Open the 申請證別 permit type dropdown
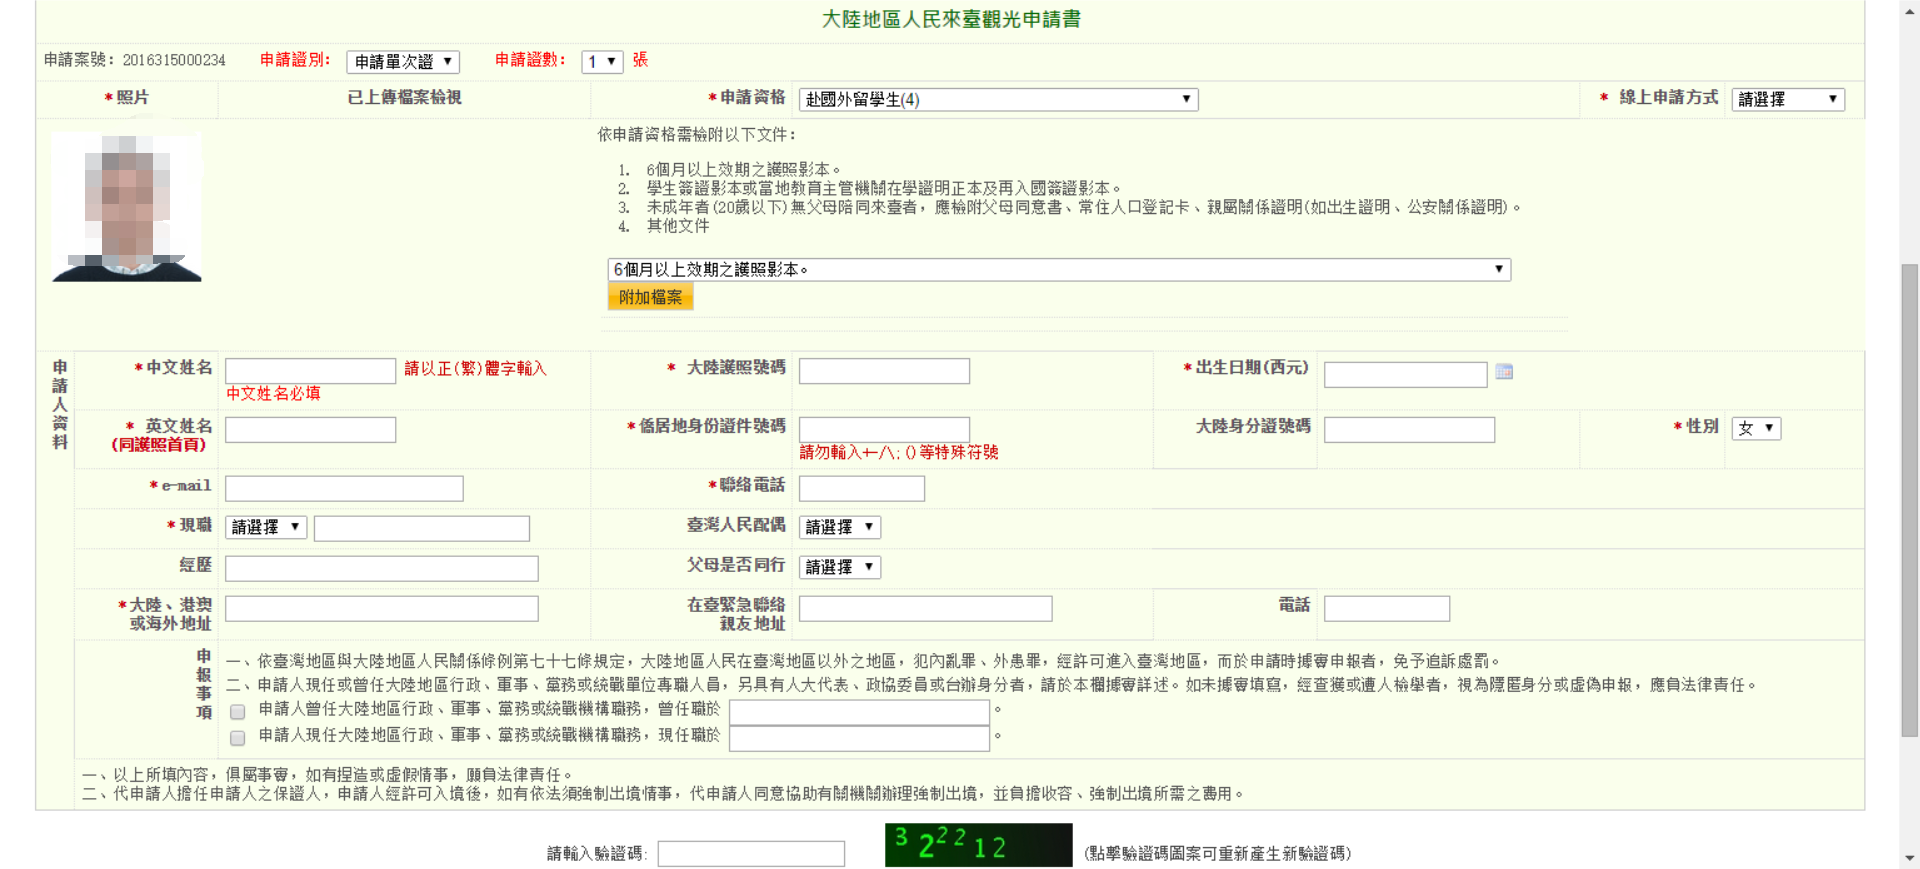1920x869 pixels. coord(403,62)
